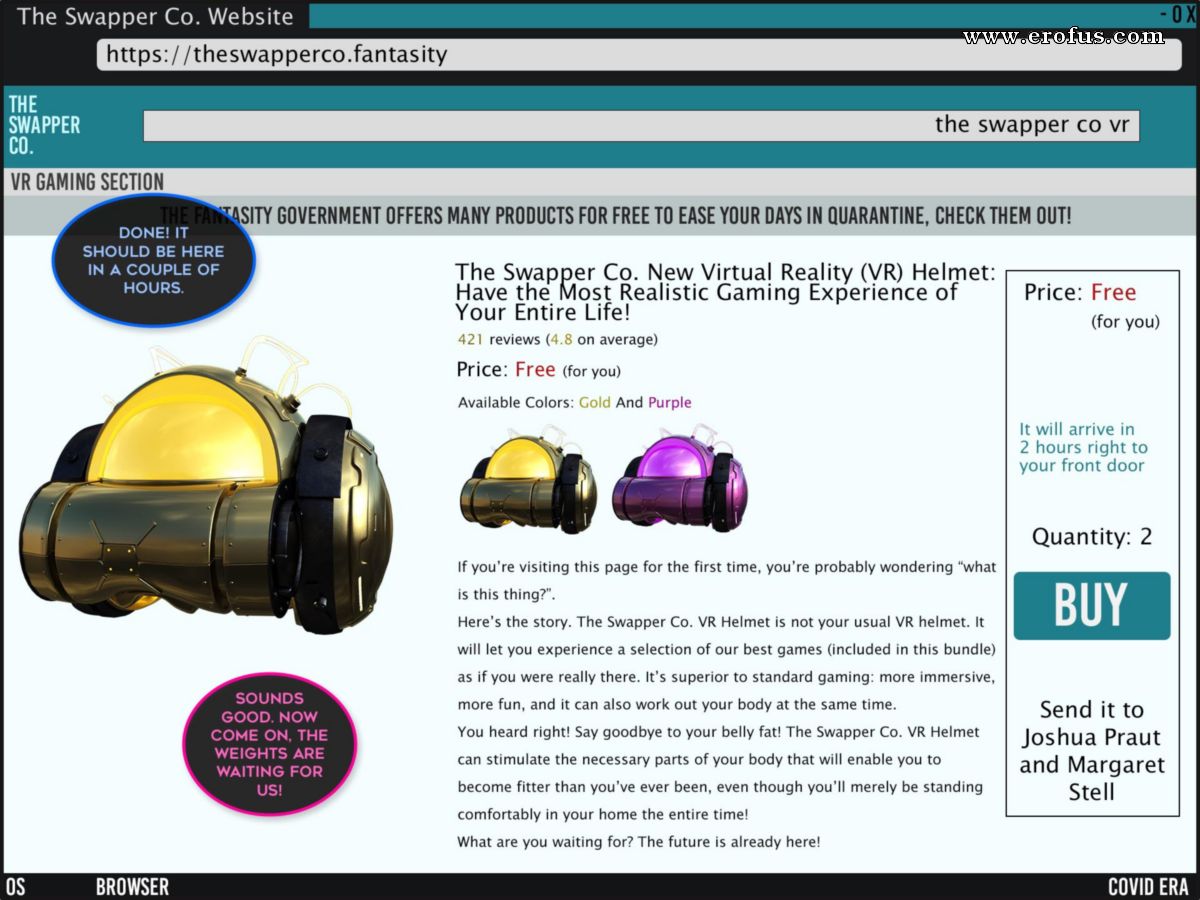Click the "Send it to" recipient names

pyautogui.click(x=1091, y=751)
